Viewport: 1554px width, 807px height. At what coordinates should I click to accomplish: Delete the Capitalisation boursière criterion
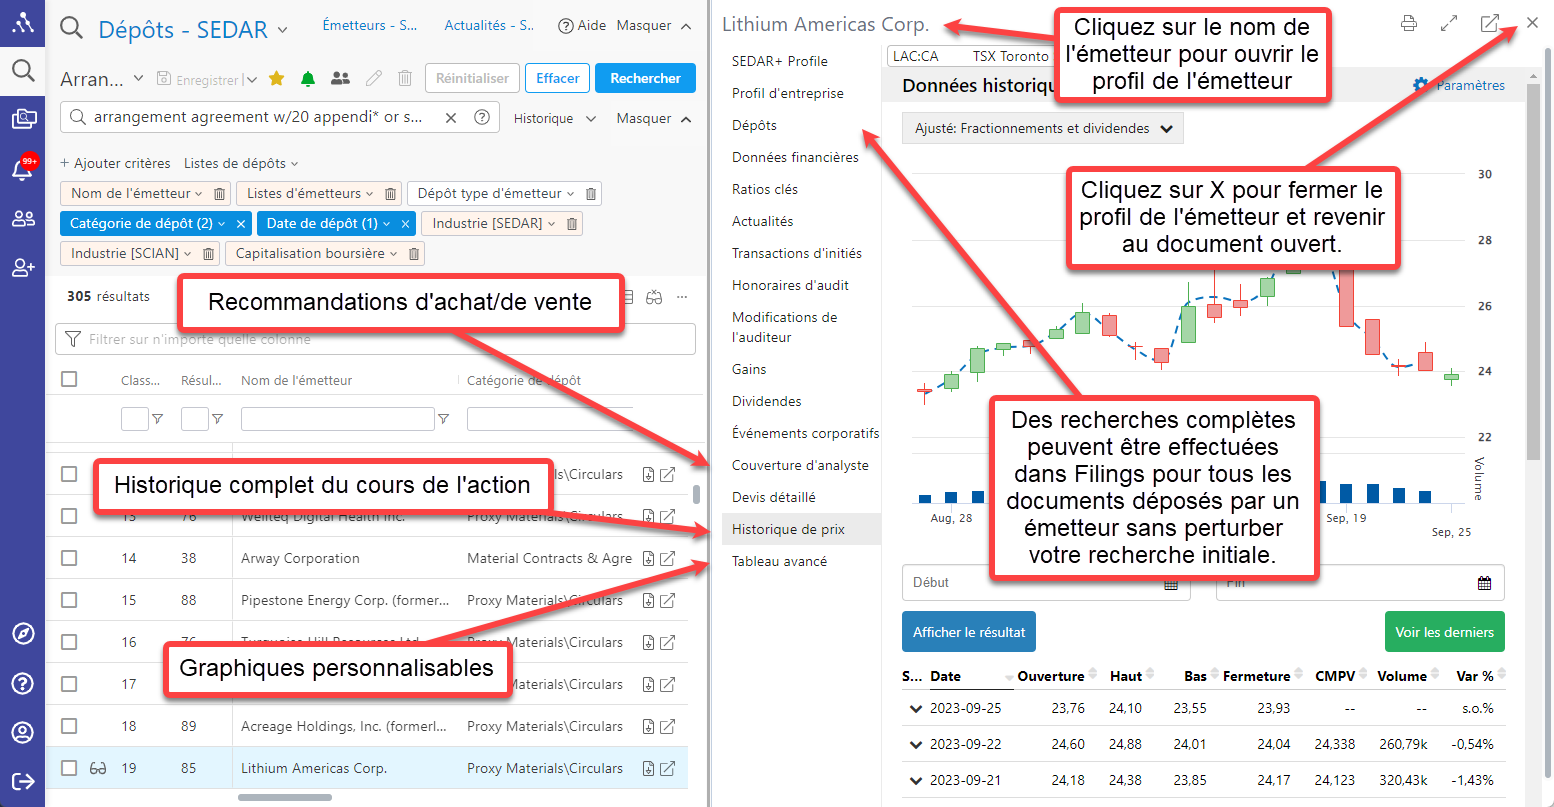tap(414, 254)
